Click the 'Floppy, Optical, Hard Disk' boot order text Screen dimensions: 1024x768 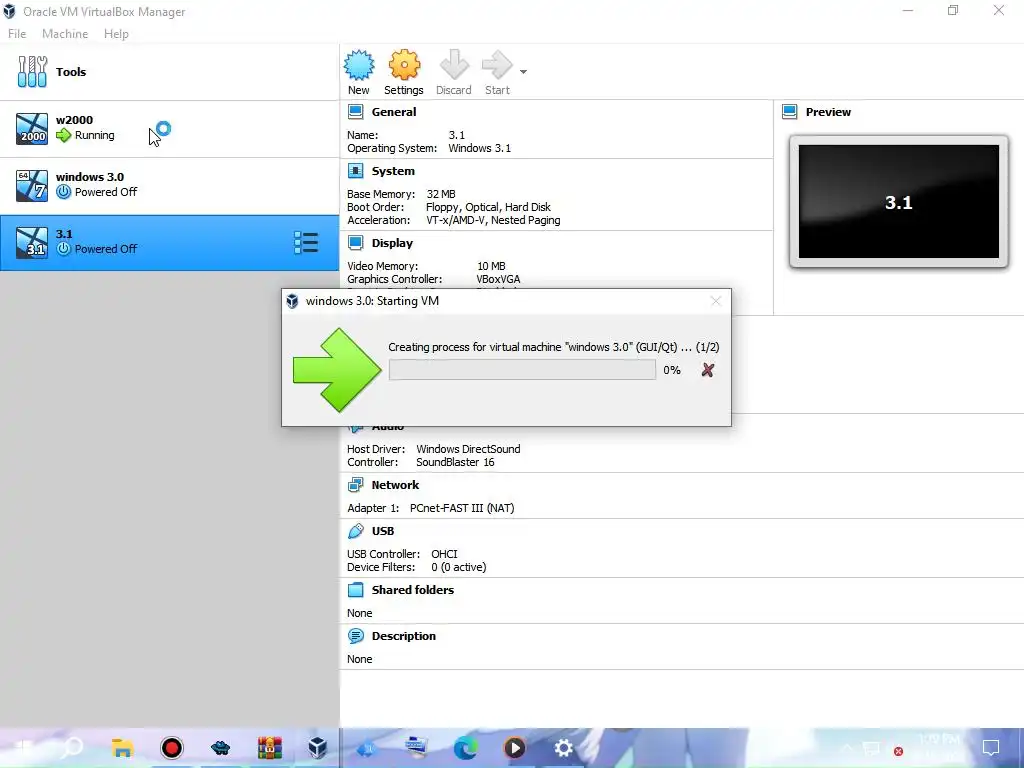point(488,207)
